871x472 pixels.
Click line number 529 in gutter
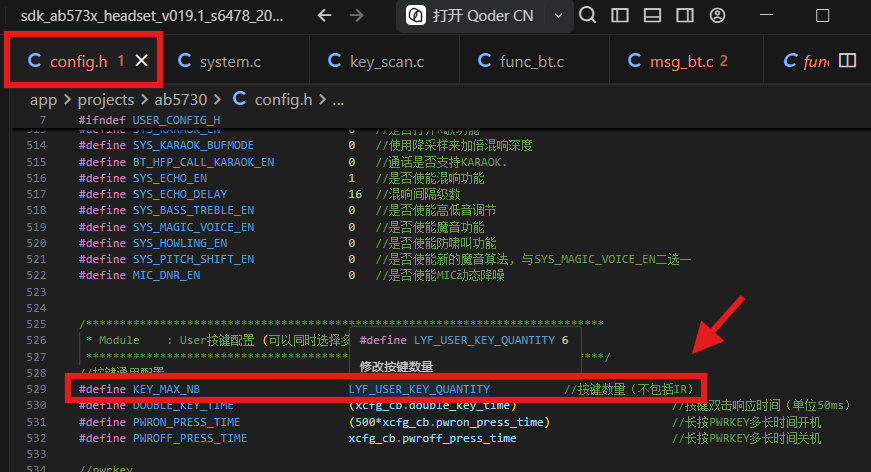pos(37,389)
